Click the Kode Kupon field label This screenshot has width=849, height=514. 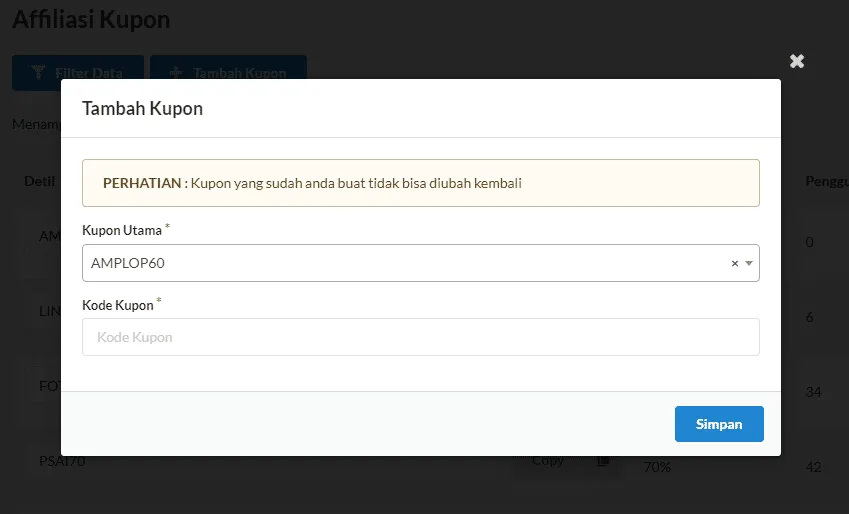coord(117,305)
